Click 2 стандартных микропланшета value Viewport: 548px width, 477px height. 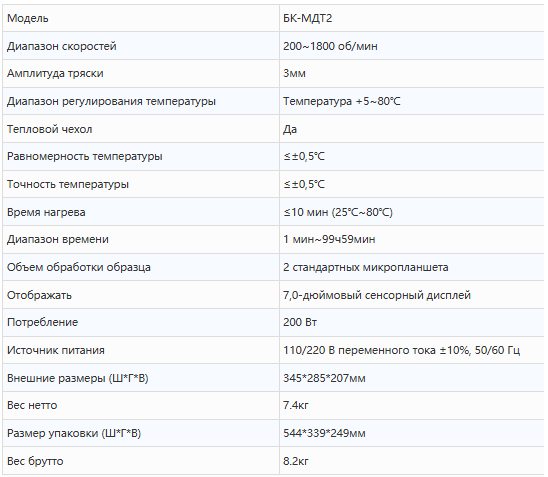tap(366, 267)
